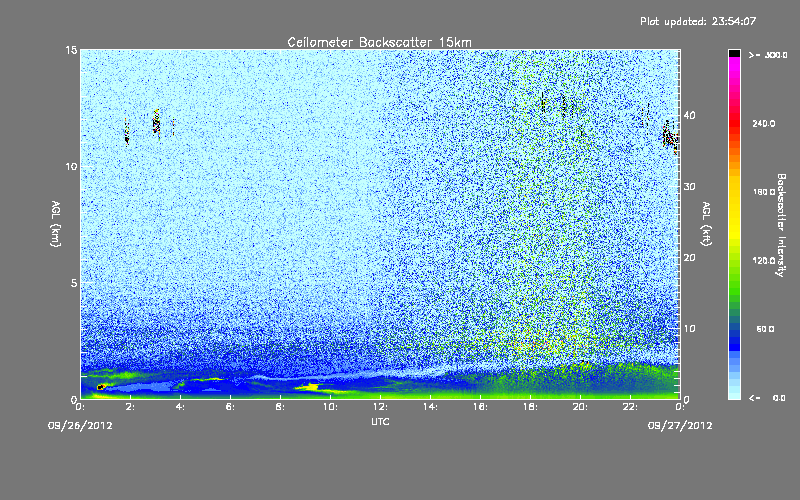Click the end date label 09/27/2012

(680, 426)
